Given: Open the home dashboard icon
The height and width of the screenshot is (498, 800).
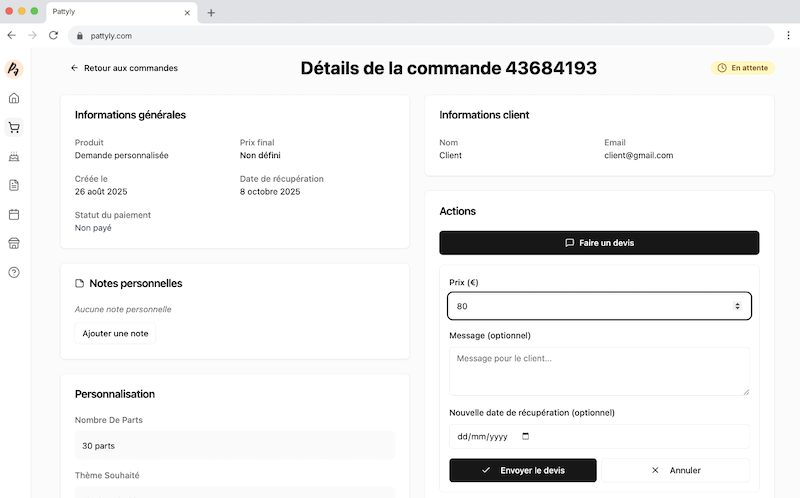Looking at the screenshot, I should [14, 98].
